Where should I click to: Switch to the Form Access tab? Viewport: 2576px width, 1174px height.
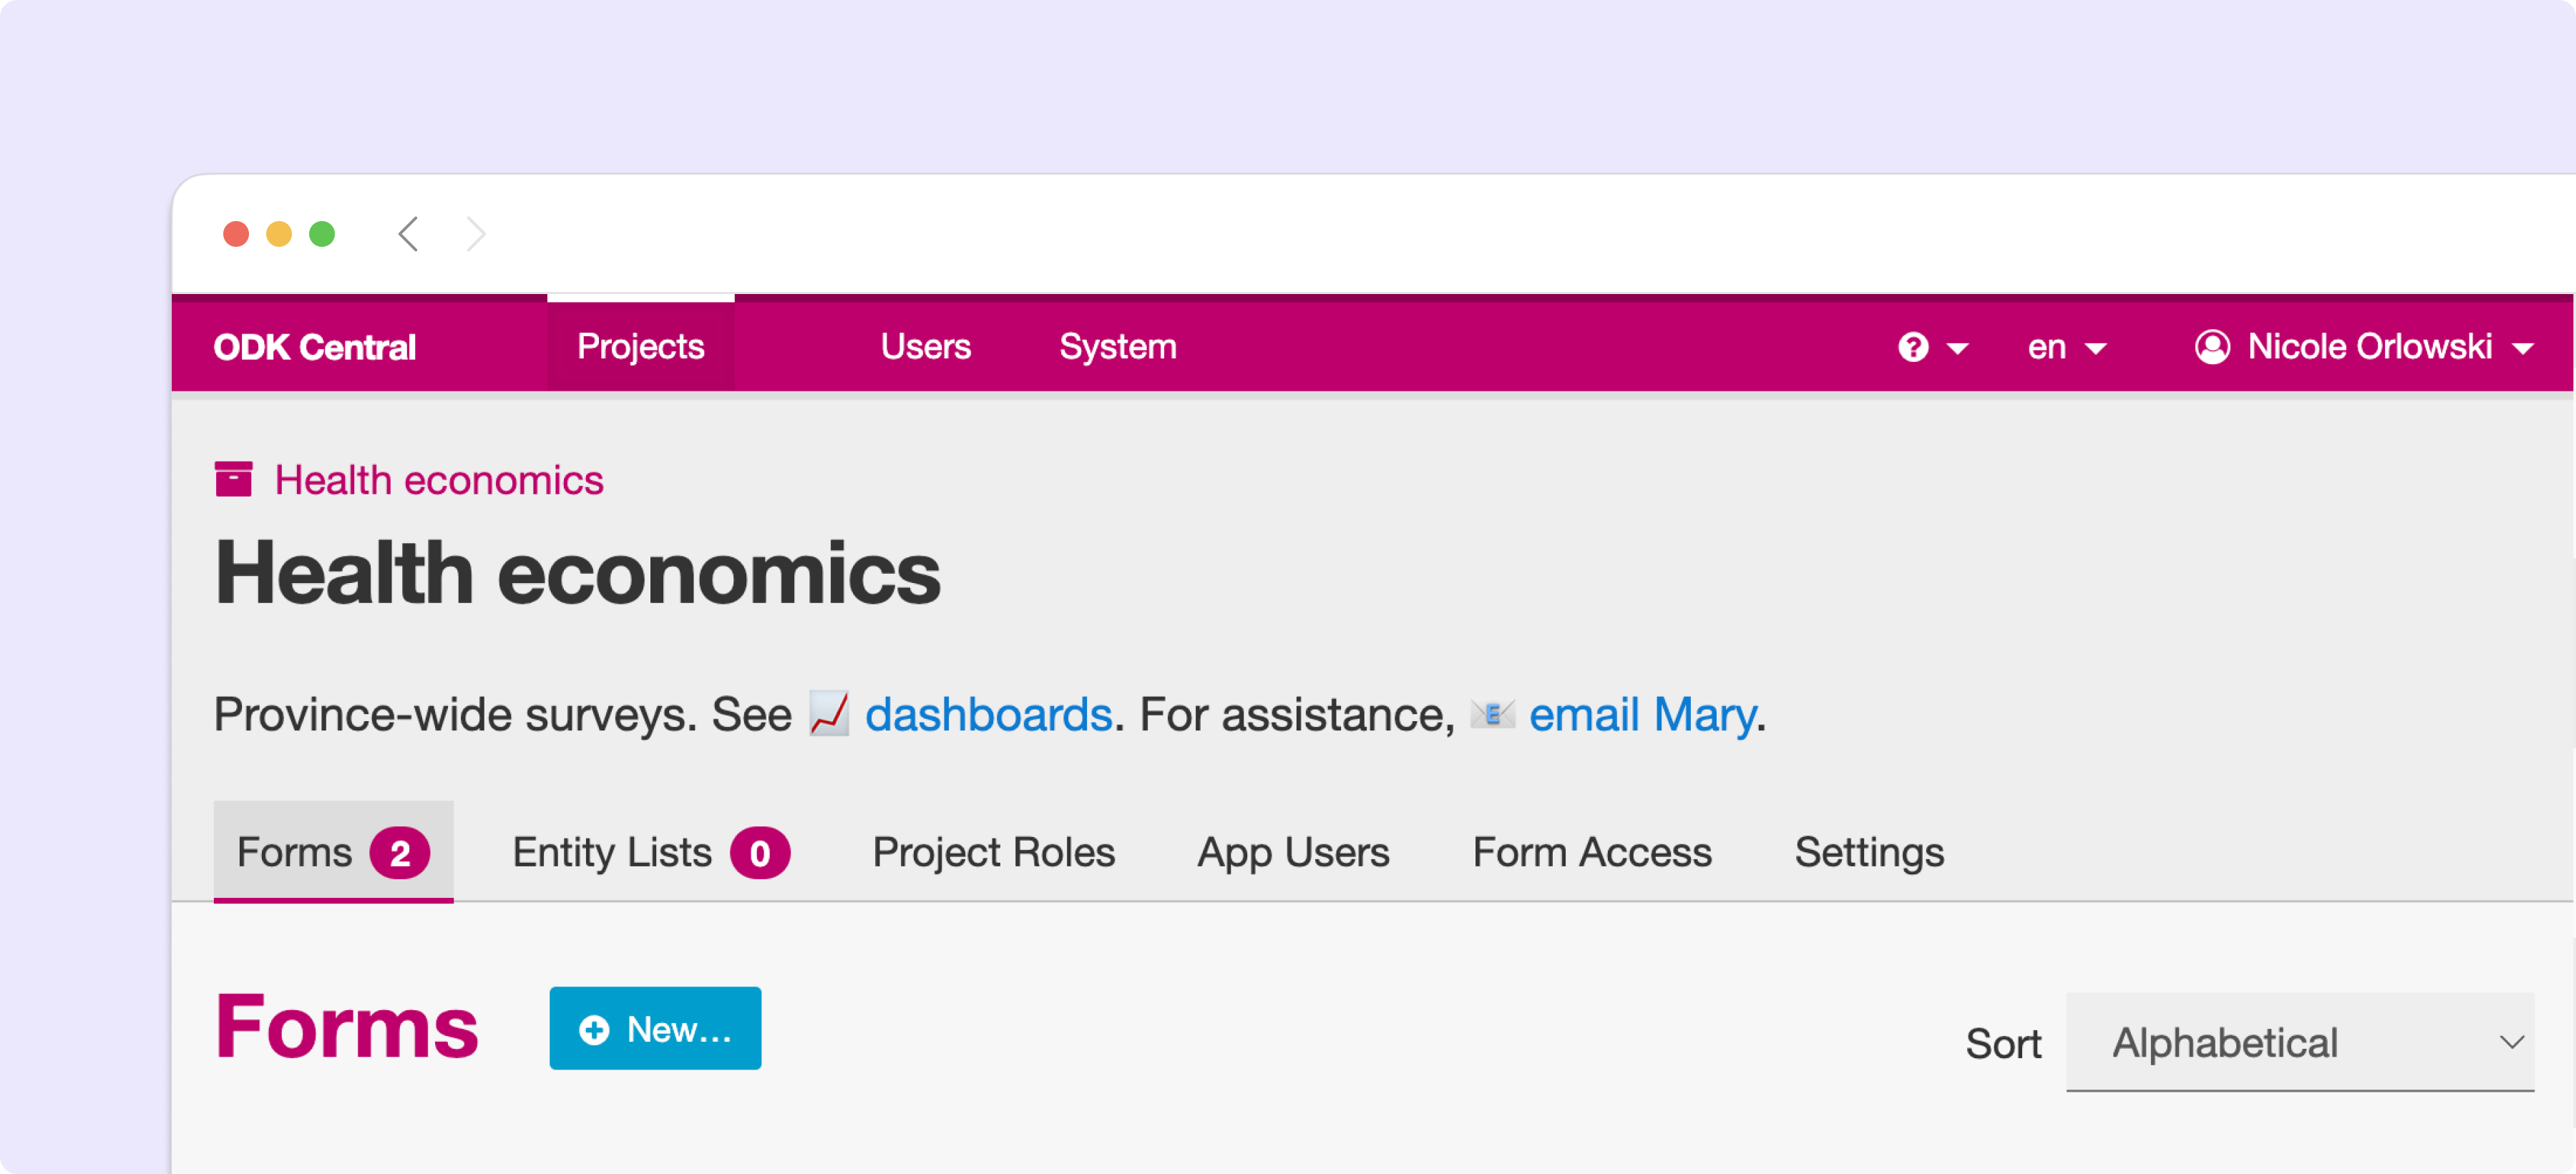click(1592, 852)
